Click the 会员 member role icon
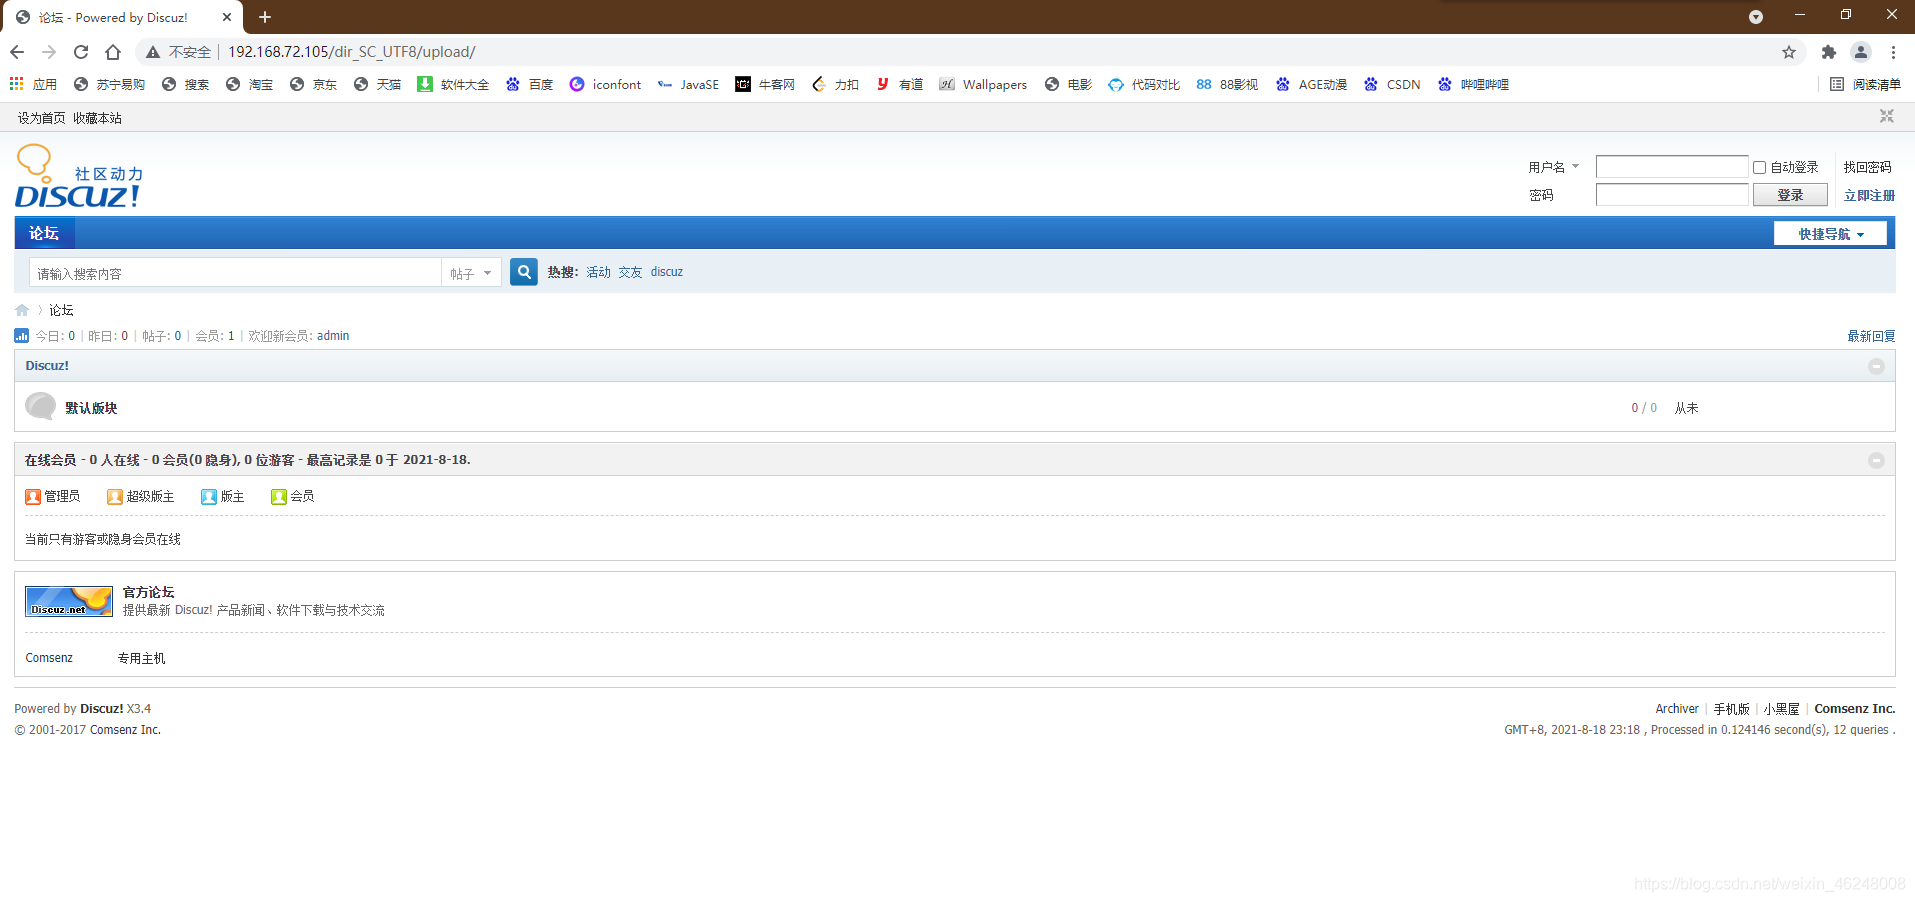Screen dimensions: 1915x902 279,497
